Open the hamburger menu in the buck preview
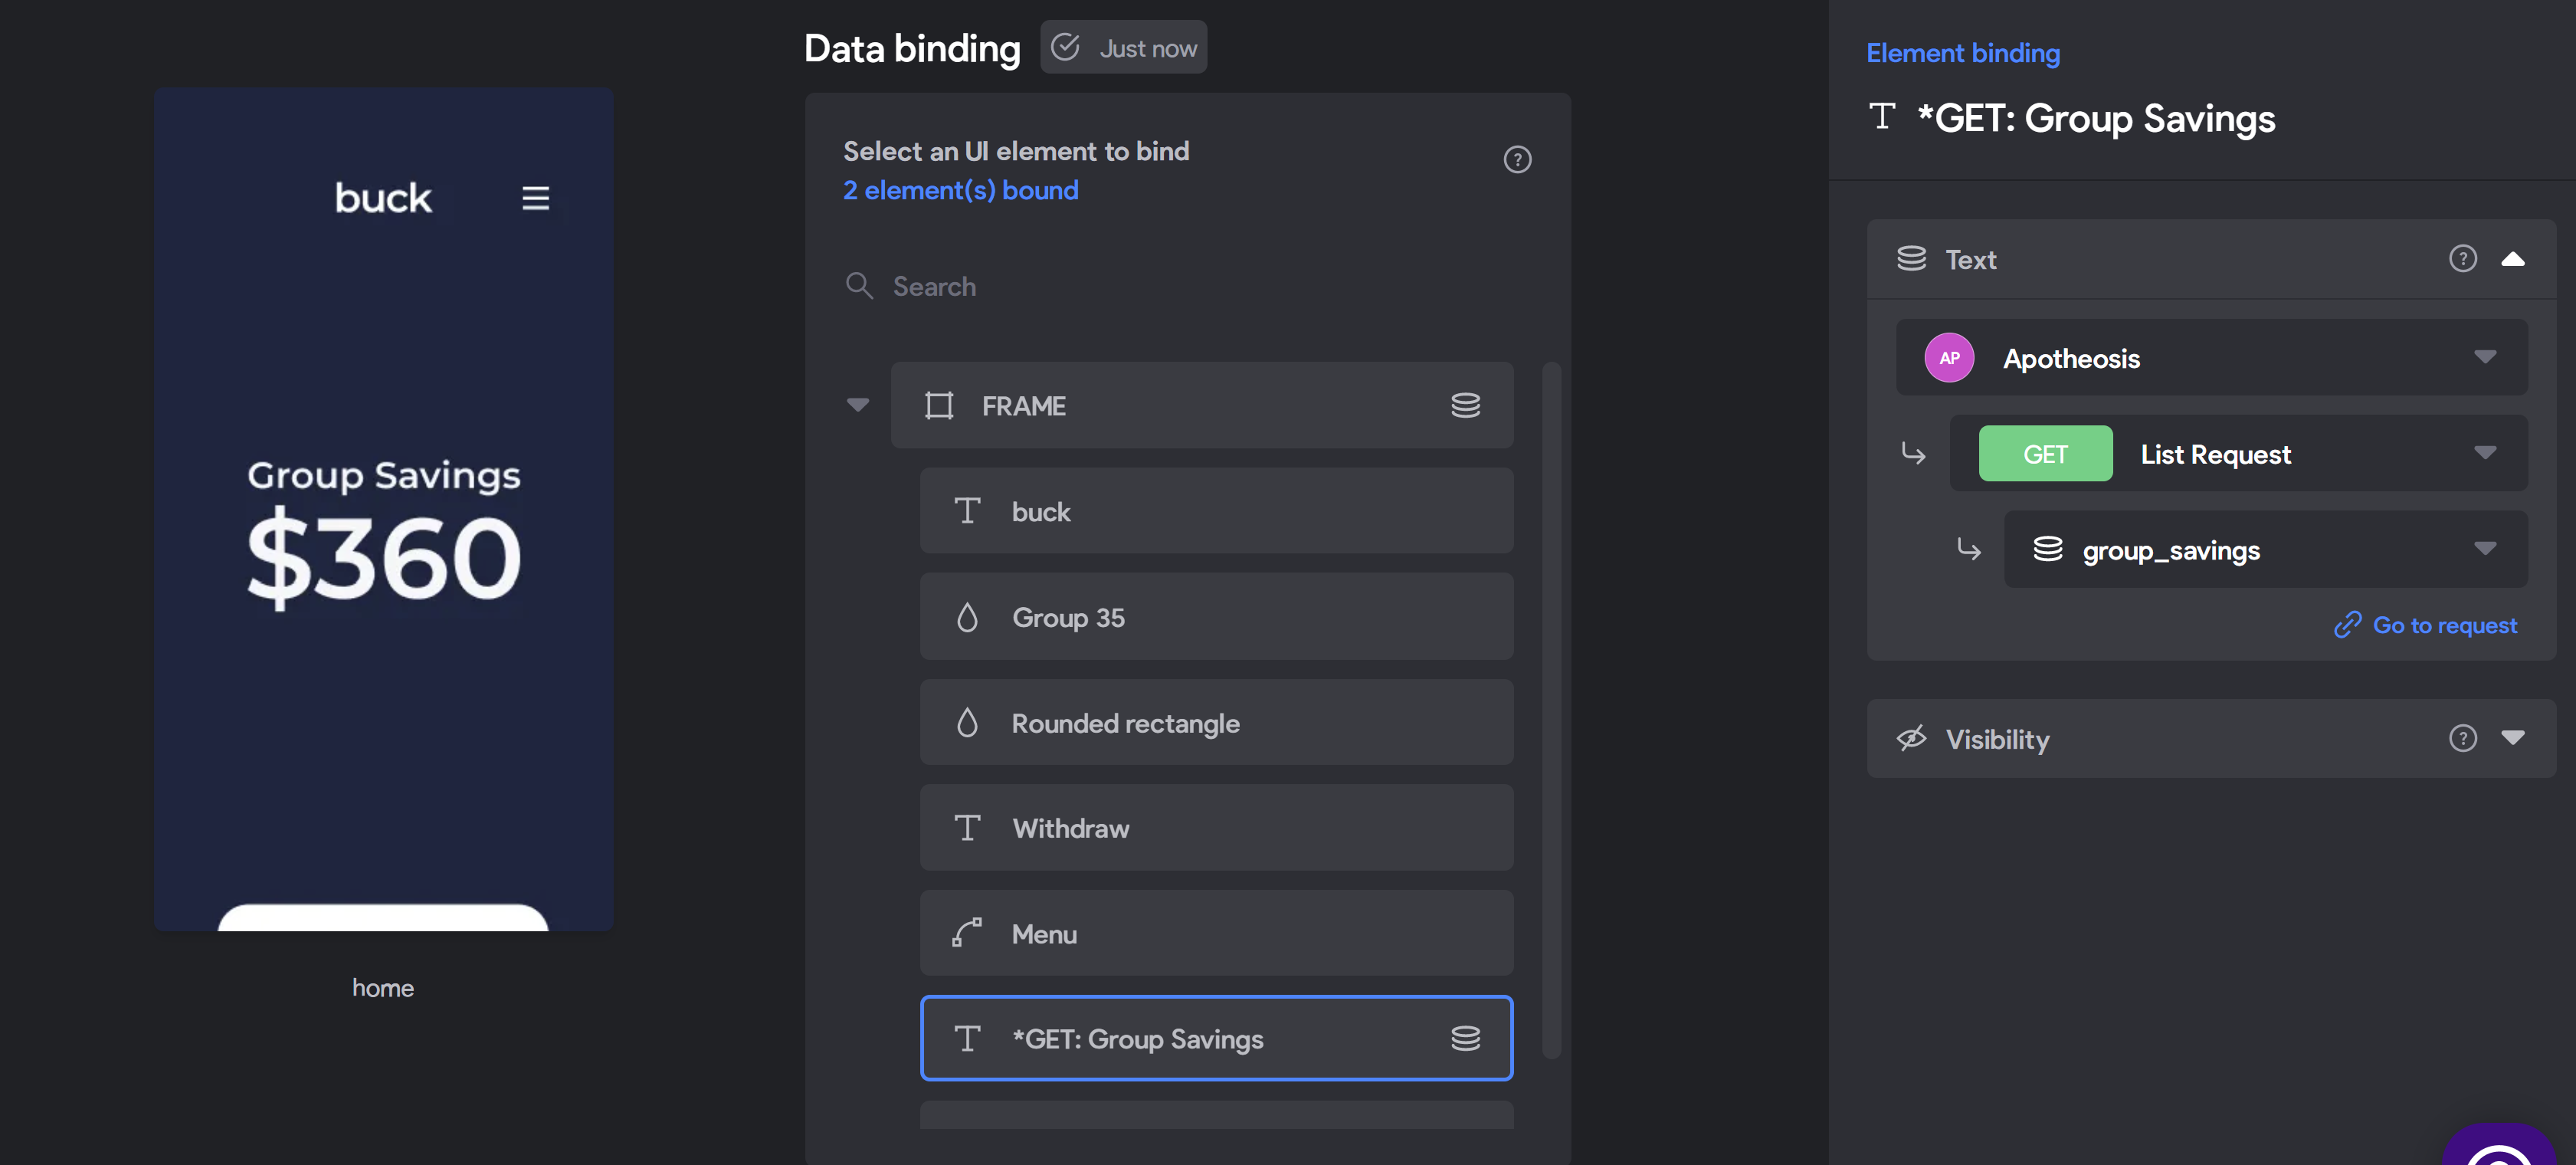This screenshot has height=1165, width=2576. point(535,198)
